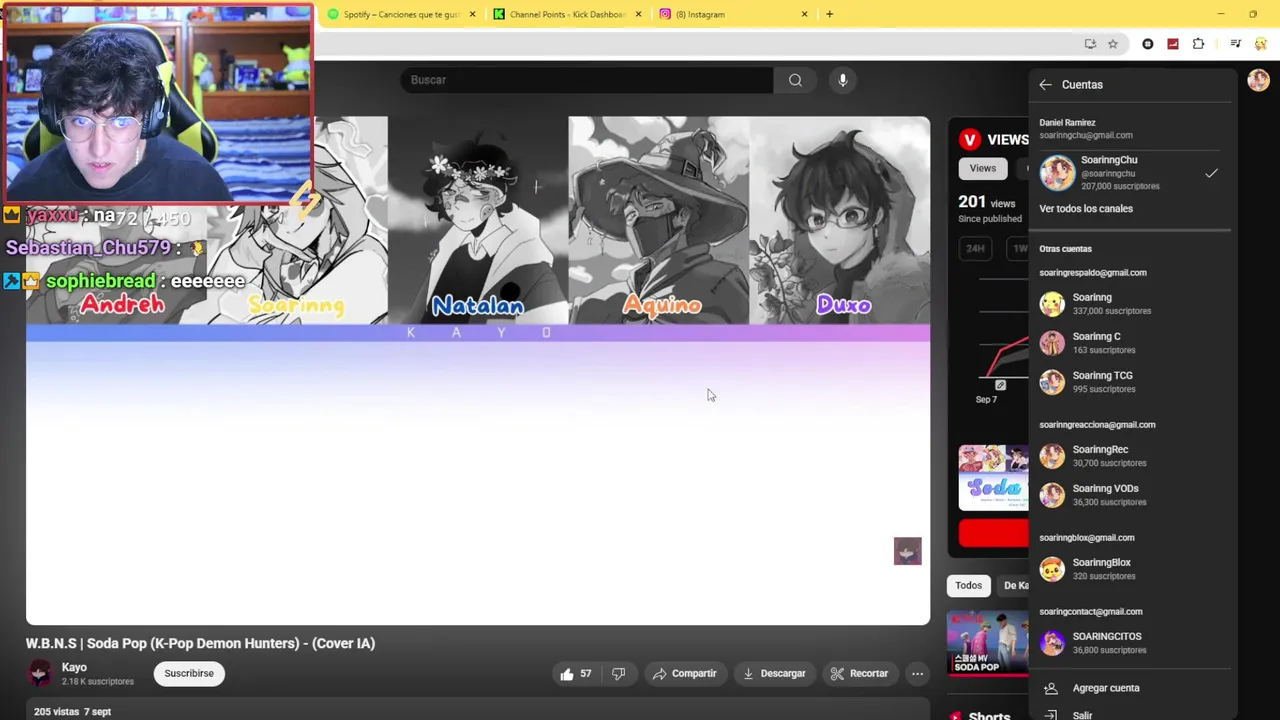Open media controls music note icon
1280x720 pixels.
pos(1236,44)
